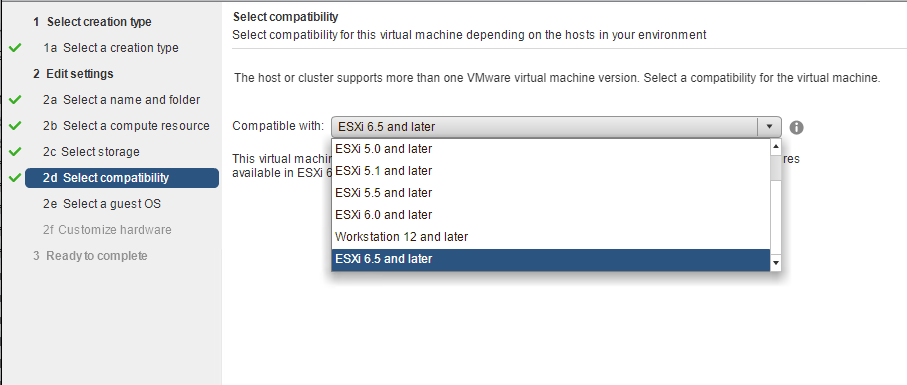Open the Compatible with dropdown arrow
Viewport: 907px width, 385px height.
[769, 127]
